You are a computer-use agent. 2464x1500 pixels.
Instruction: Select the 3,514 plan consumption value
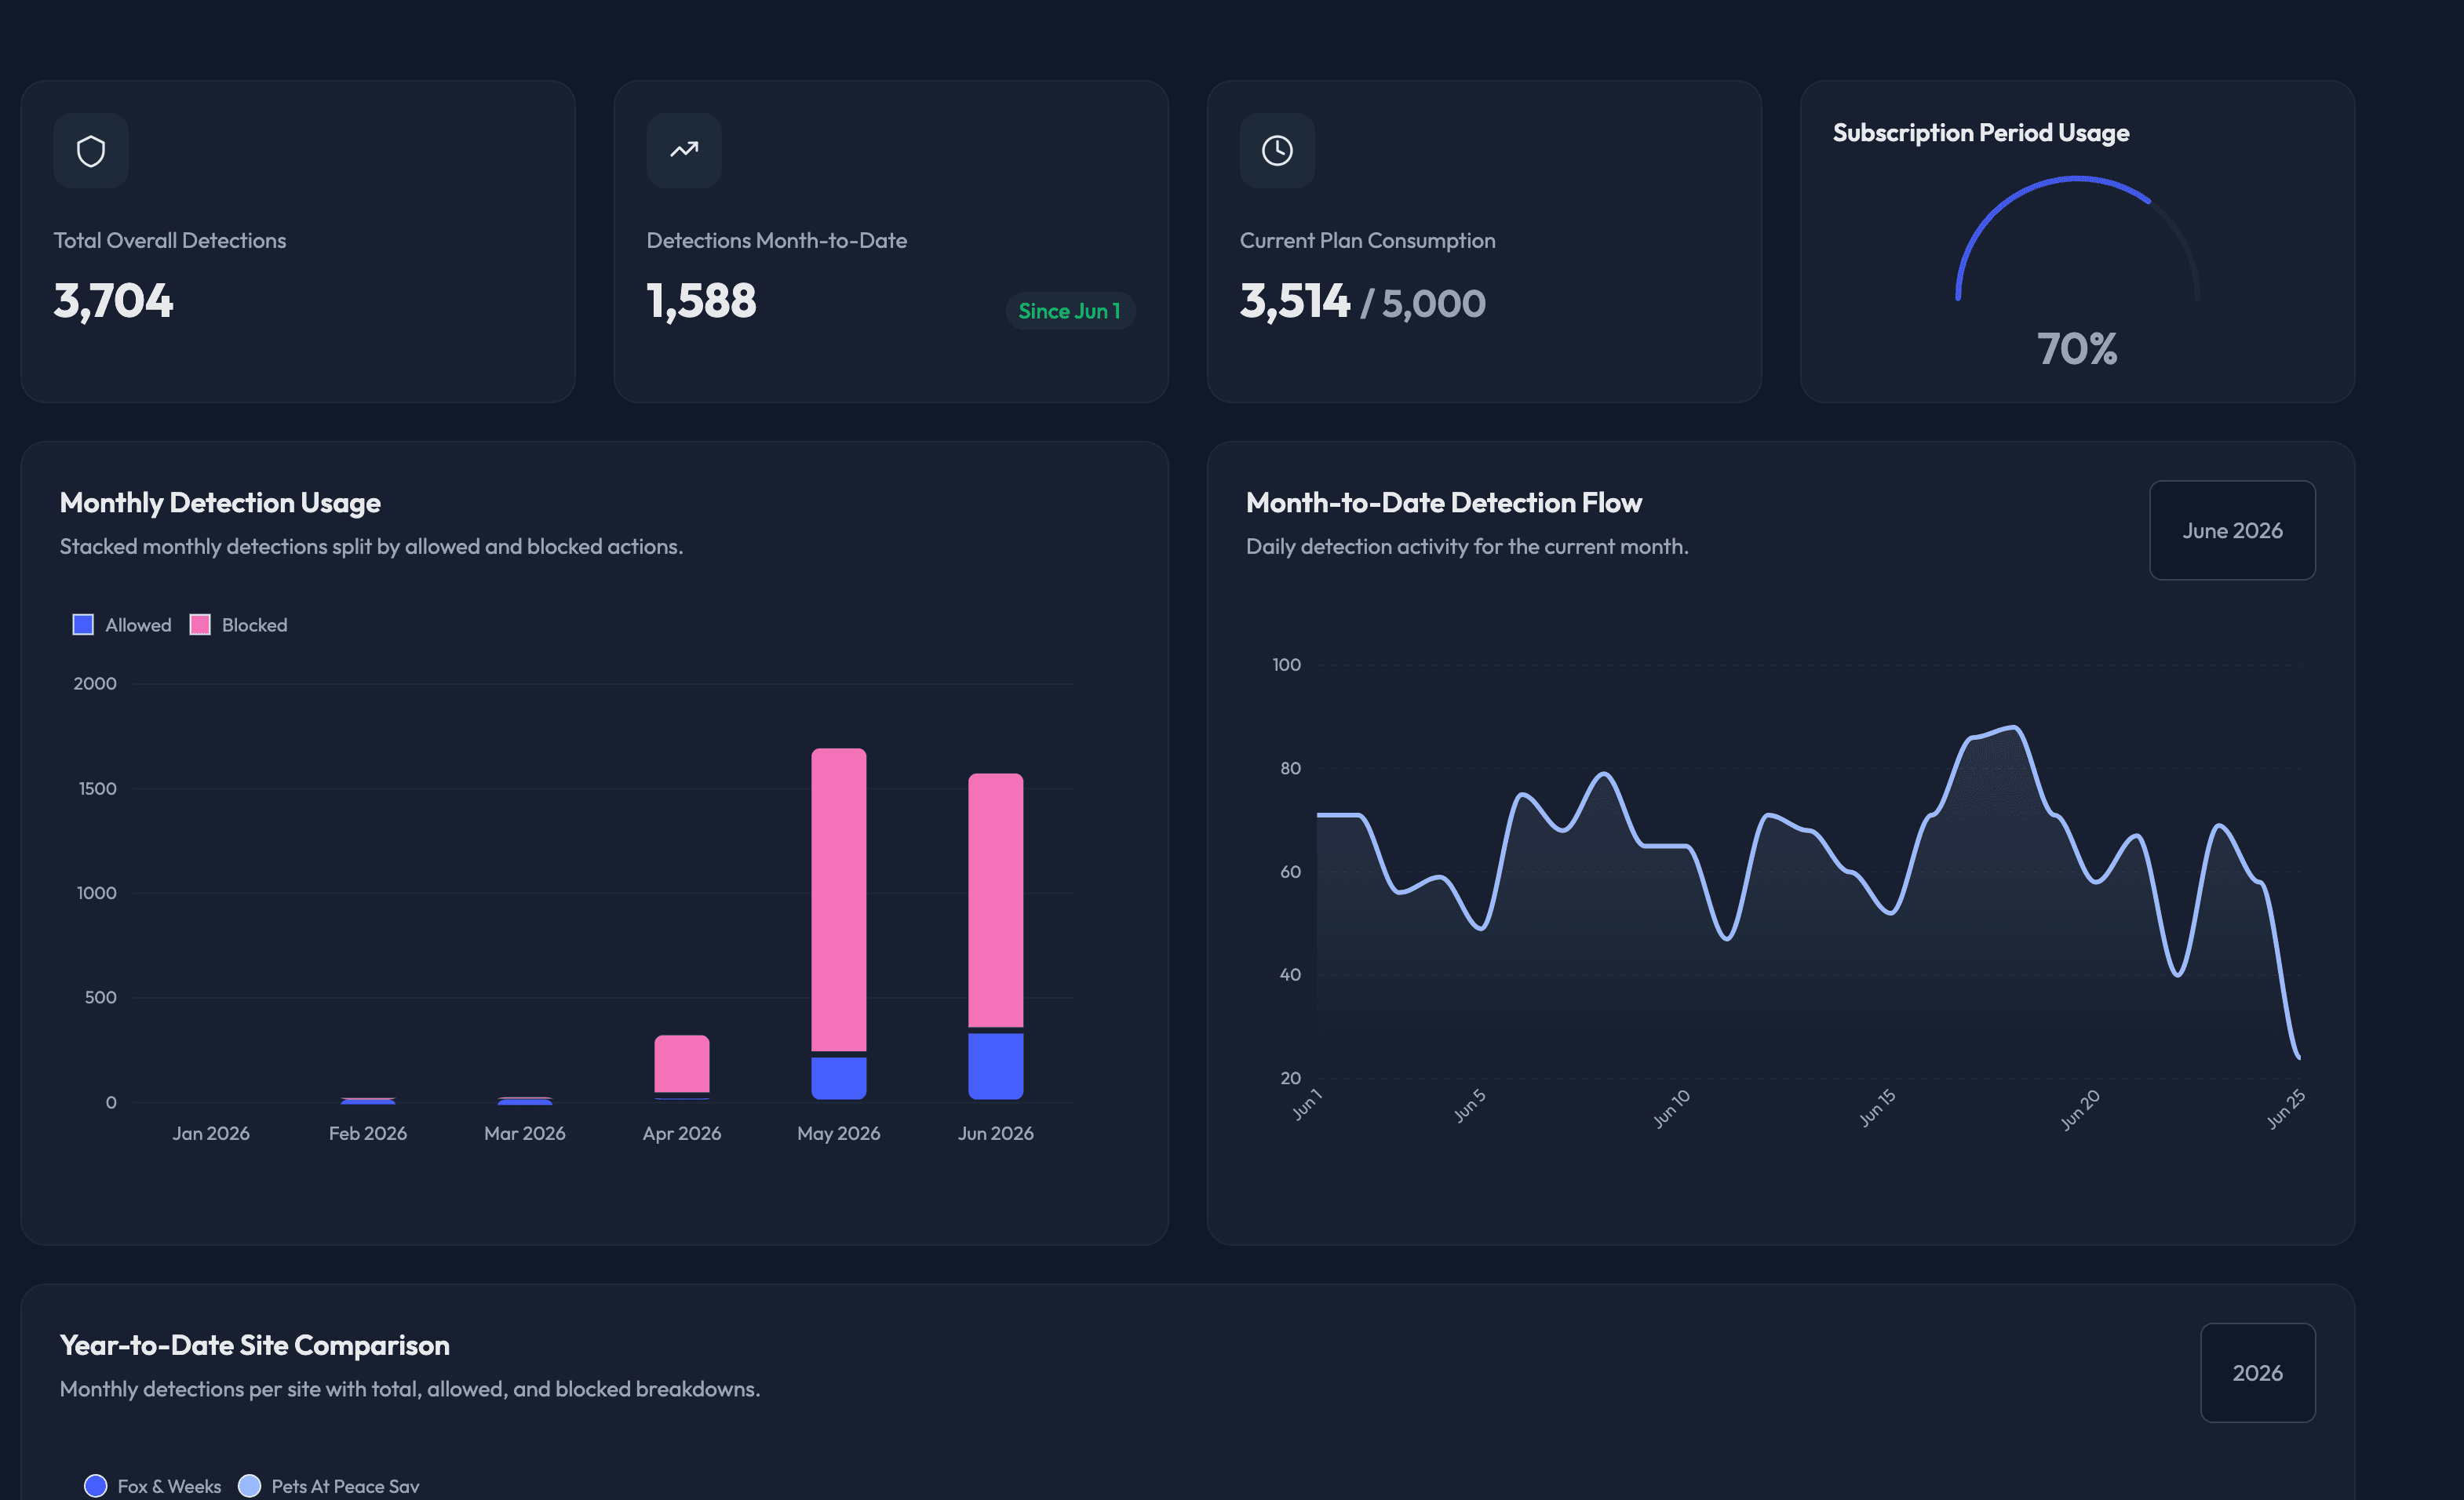pos(1295,301)
